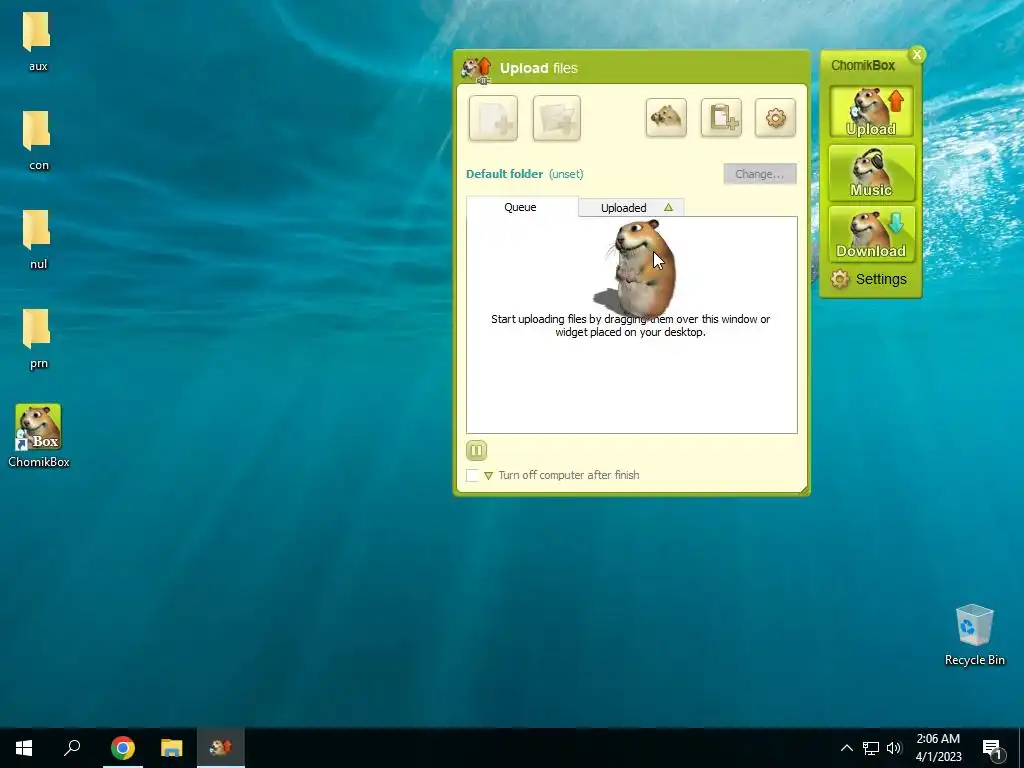
Task: Click the ChomikBox taskbar button
Action: click(x=221, y=748)
